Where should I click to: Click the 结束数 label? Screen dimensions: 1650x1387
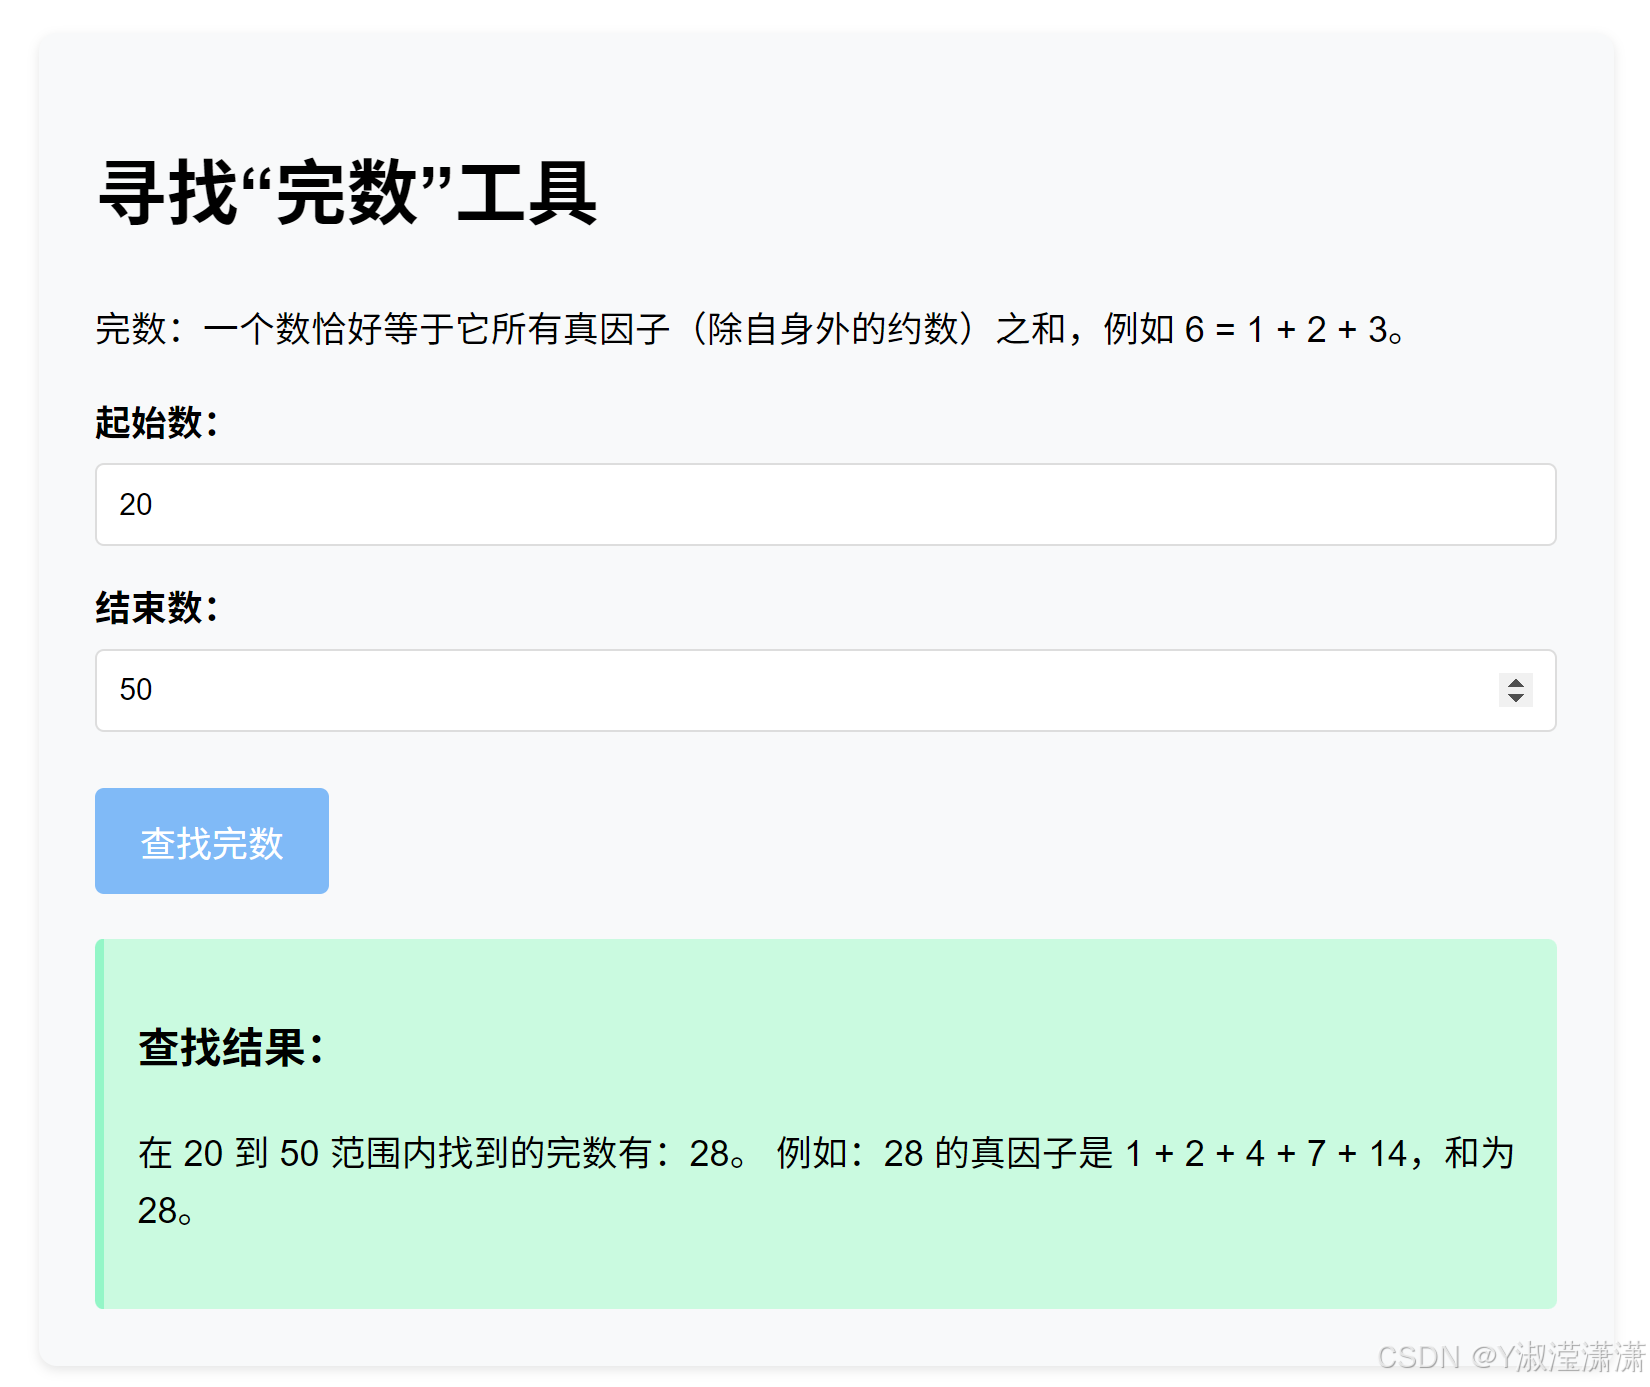[x=157, y=607]
